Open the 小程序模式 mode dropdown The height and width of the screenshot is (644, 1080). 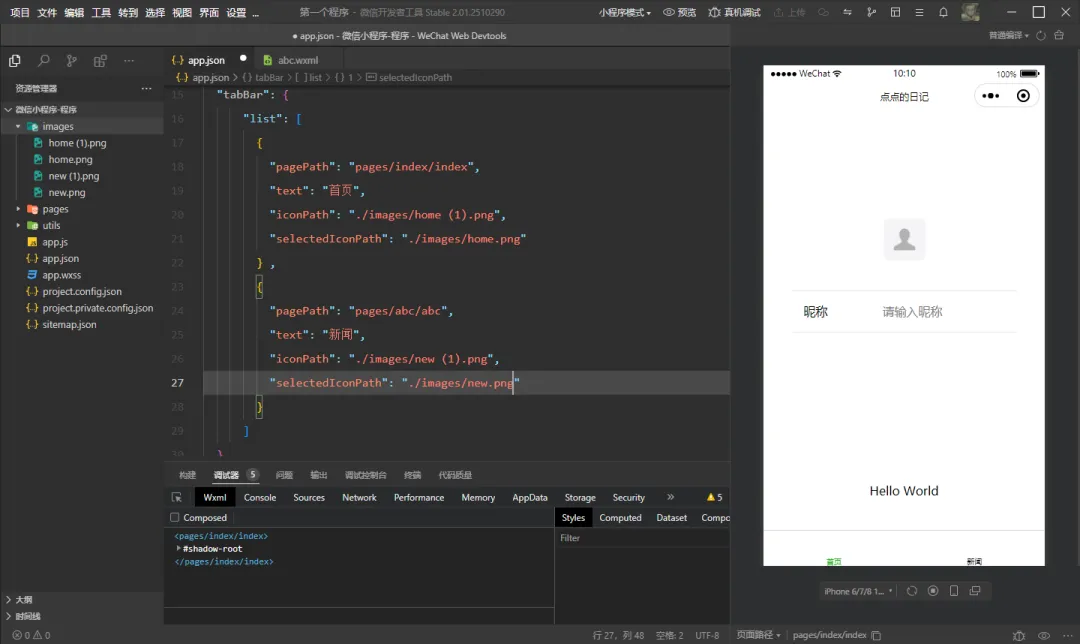(625, 12)
